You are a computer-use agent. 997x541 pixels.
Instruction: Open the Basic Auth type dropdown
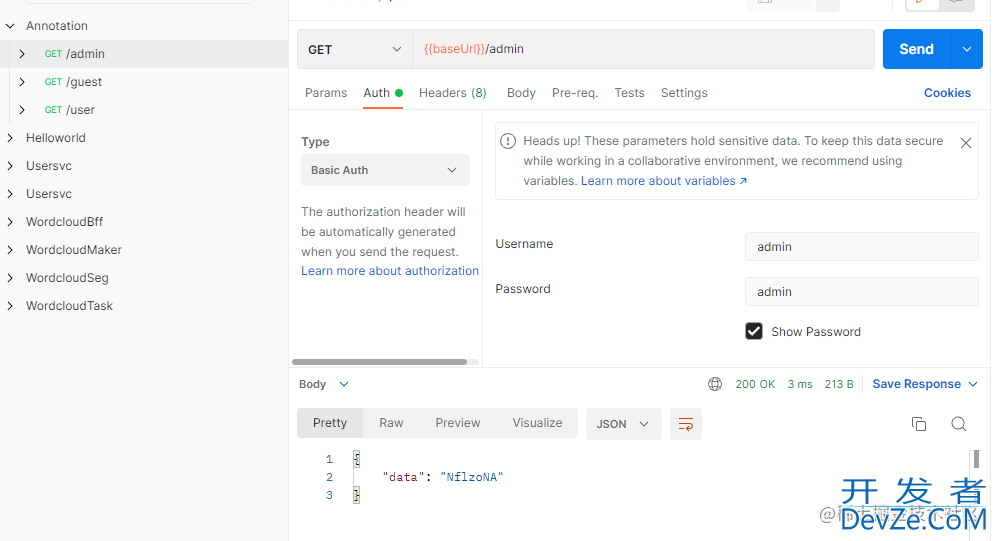pyautogui.click(x=385, y=170)
